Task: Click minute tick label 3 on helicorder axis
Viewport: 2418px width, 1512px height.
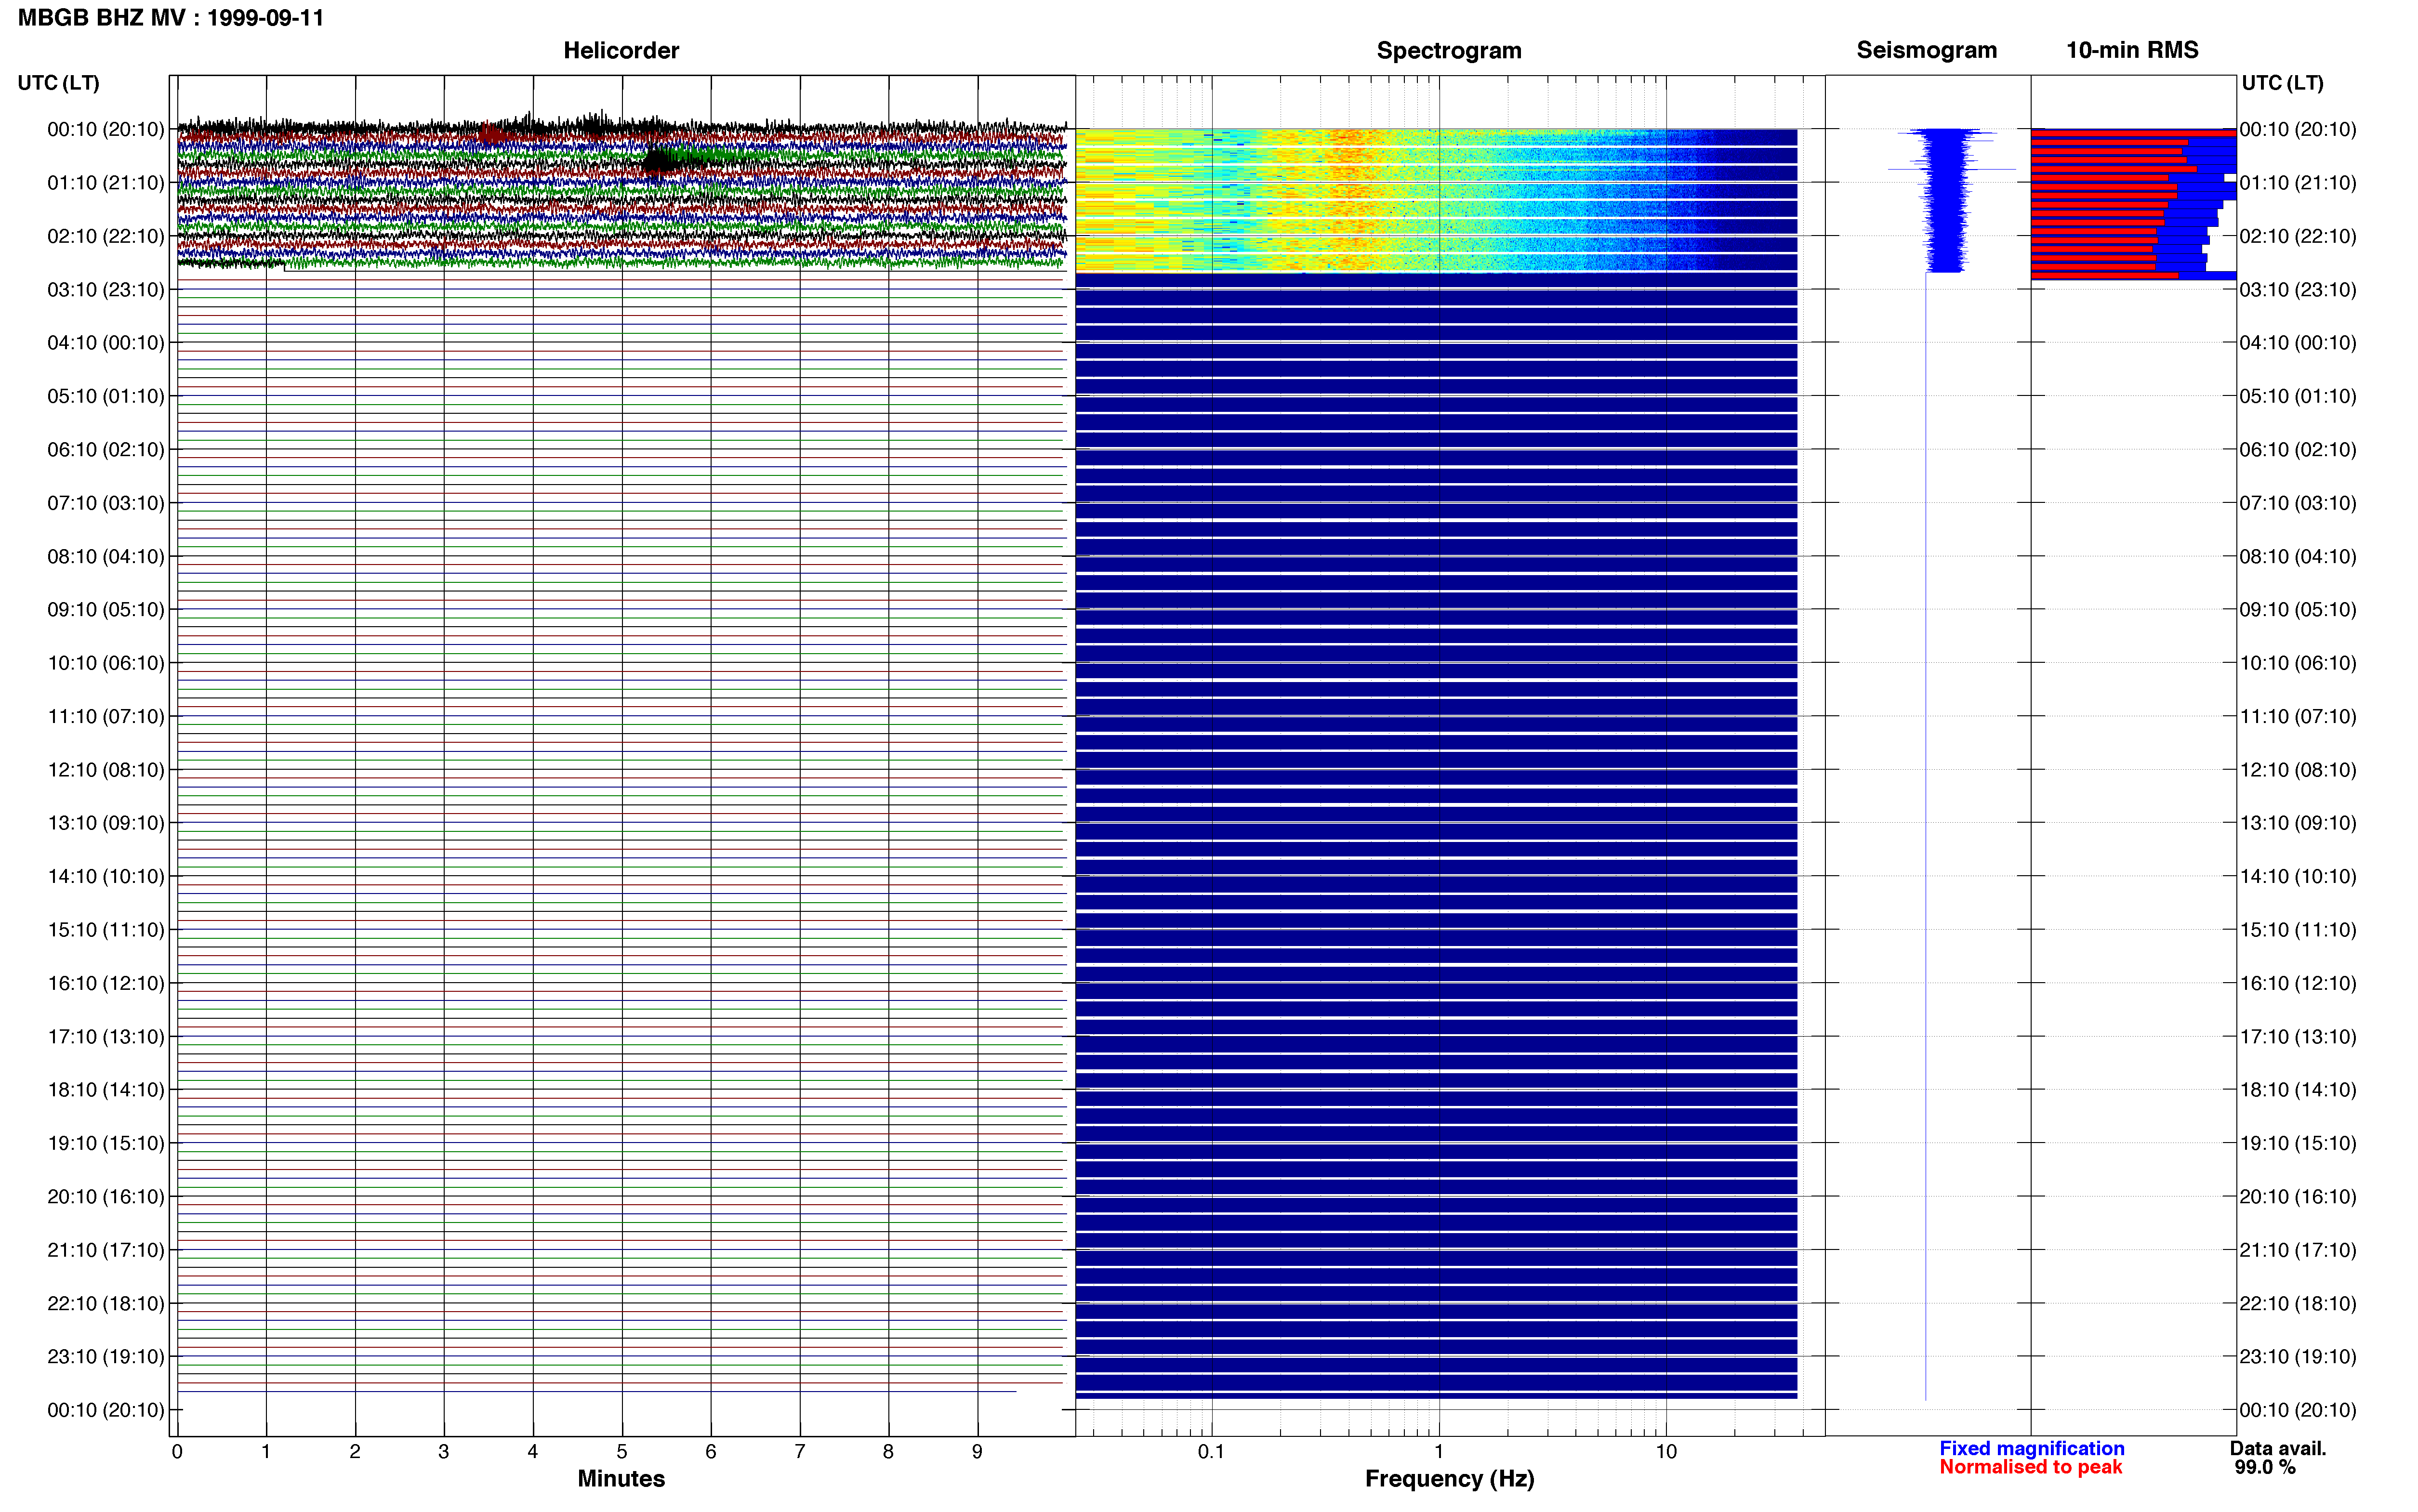Action: click(x=444, y=1452)
